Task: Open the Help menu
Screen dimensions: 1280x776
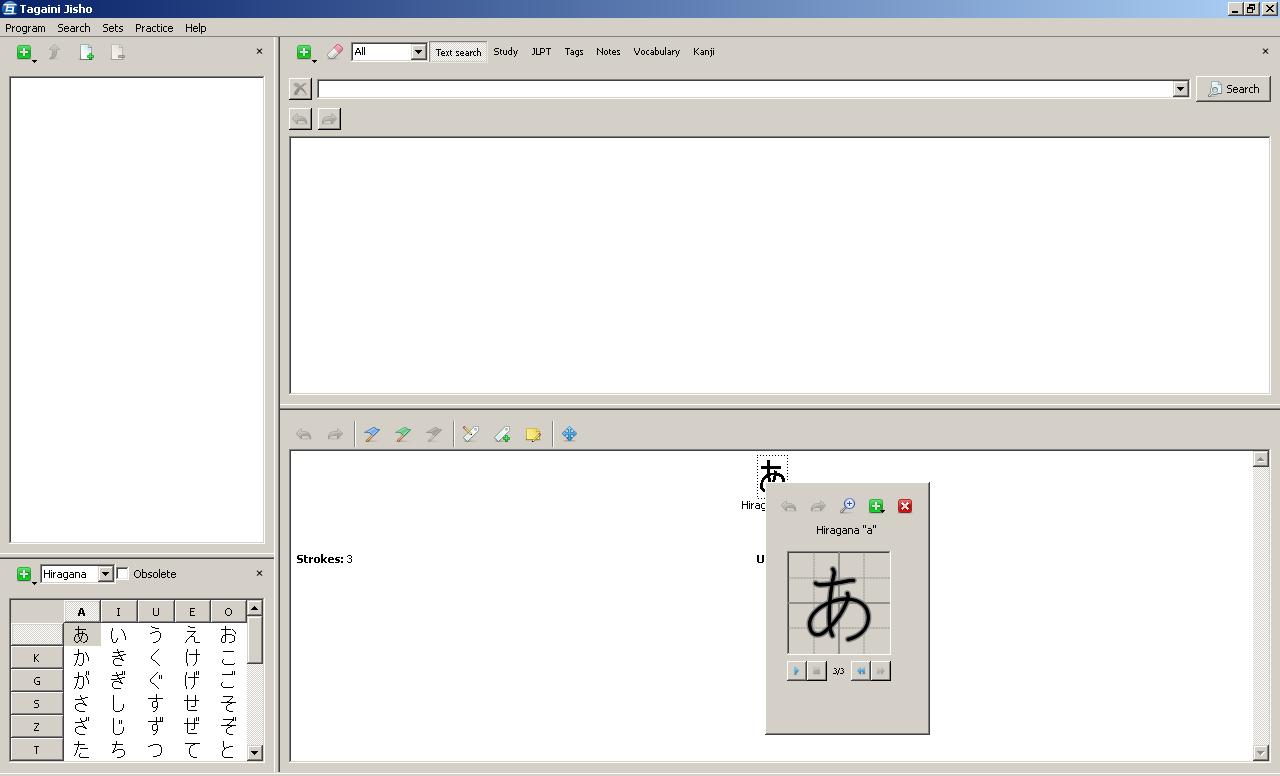Action: [195, 28]
